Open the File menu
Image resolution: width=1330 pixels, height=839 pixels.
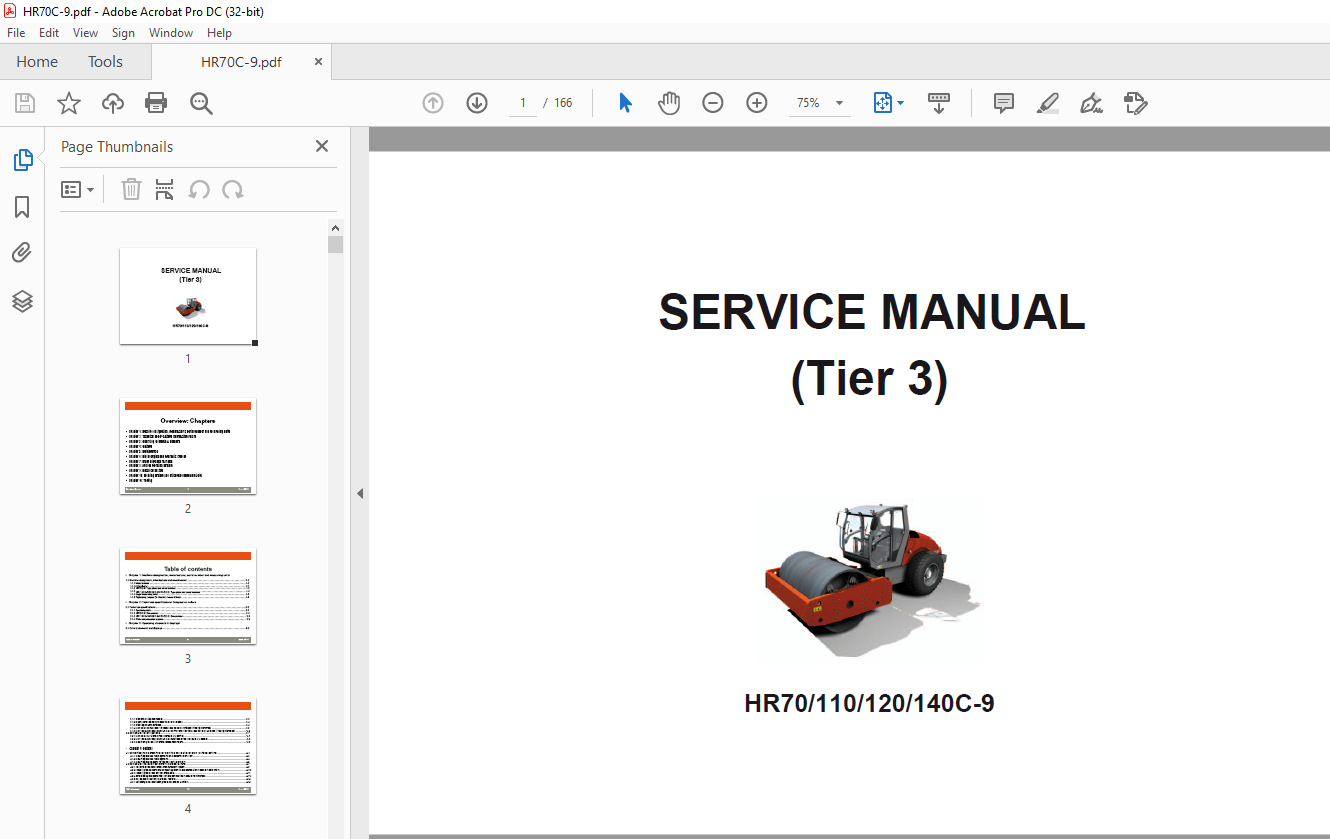click(x=16, y=33)
